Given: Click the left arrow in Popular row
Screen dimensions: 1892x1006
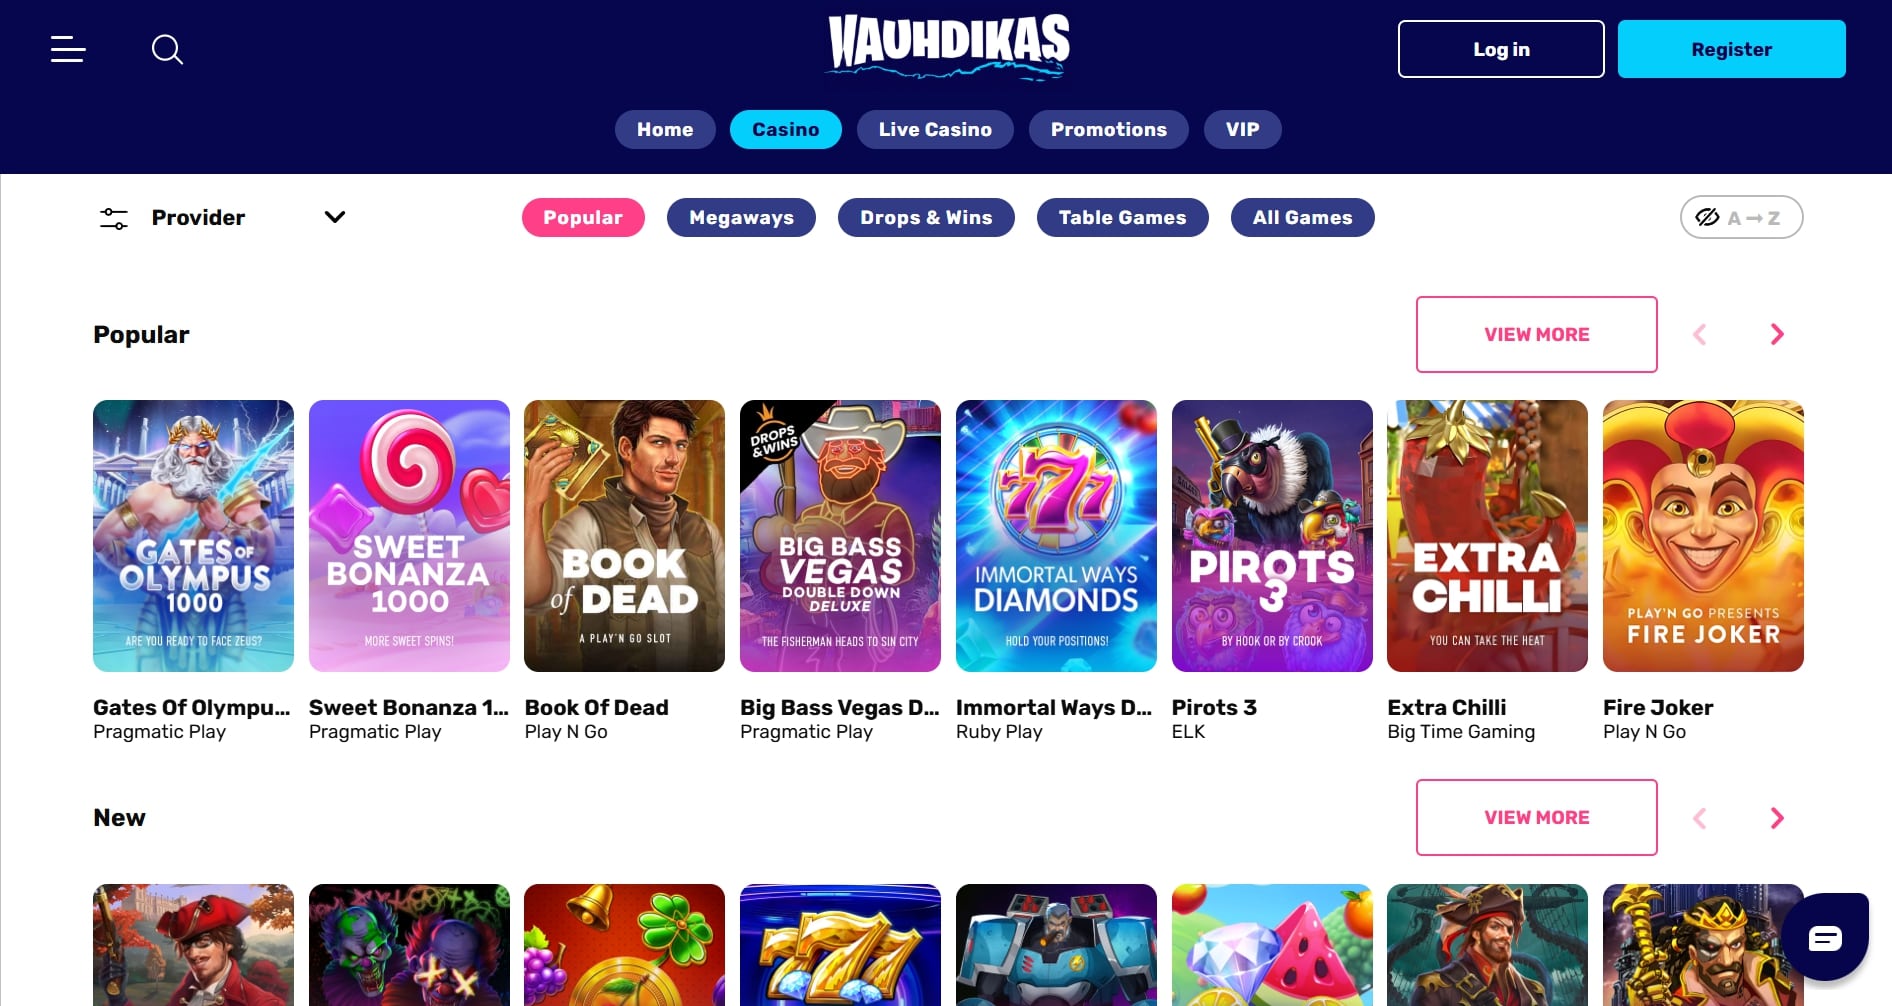Looking at the screenshot, I should pyautogui.click(x=1699, y=334).
